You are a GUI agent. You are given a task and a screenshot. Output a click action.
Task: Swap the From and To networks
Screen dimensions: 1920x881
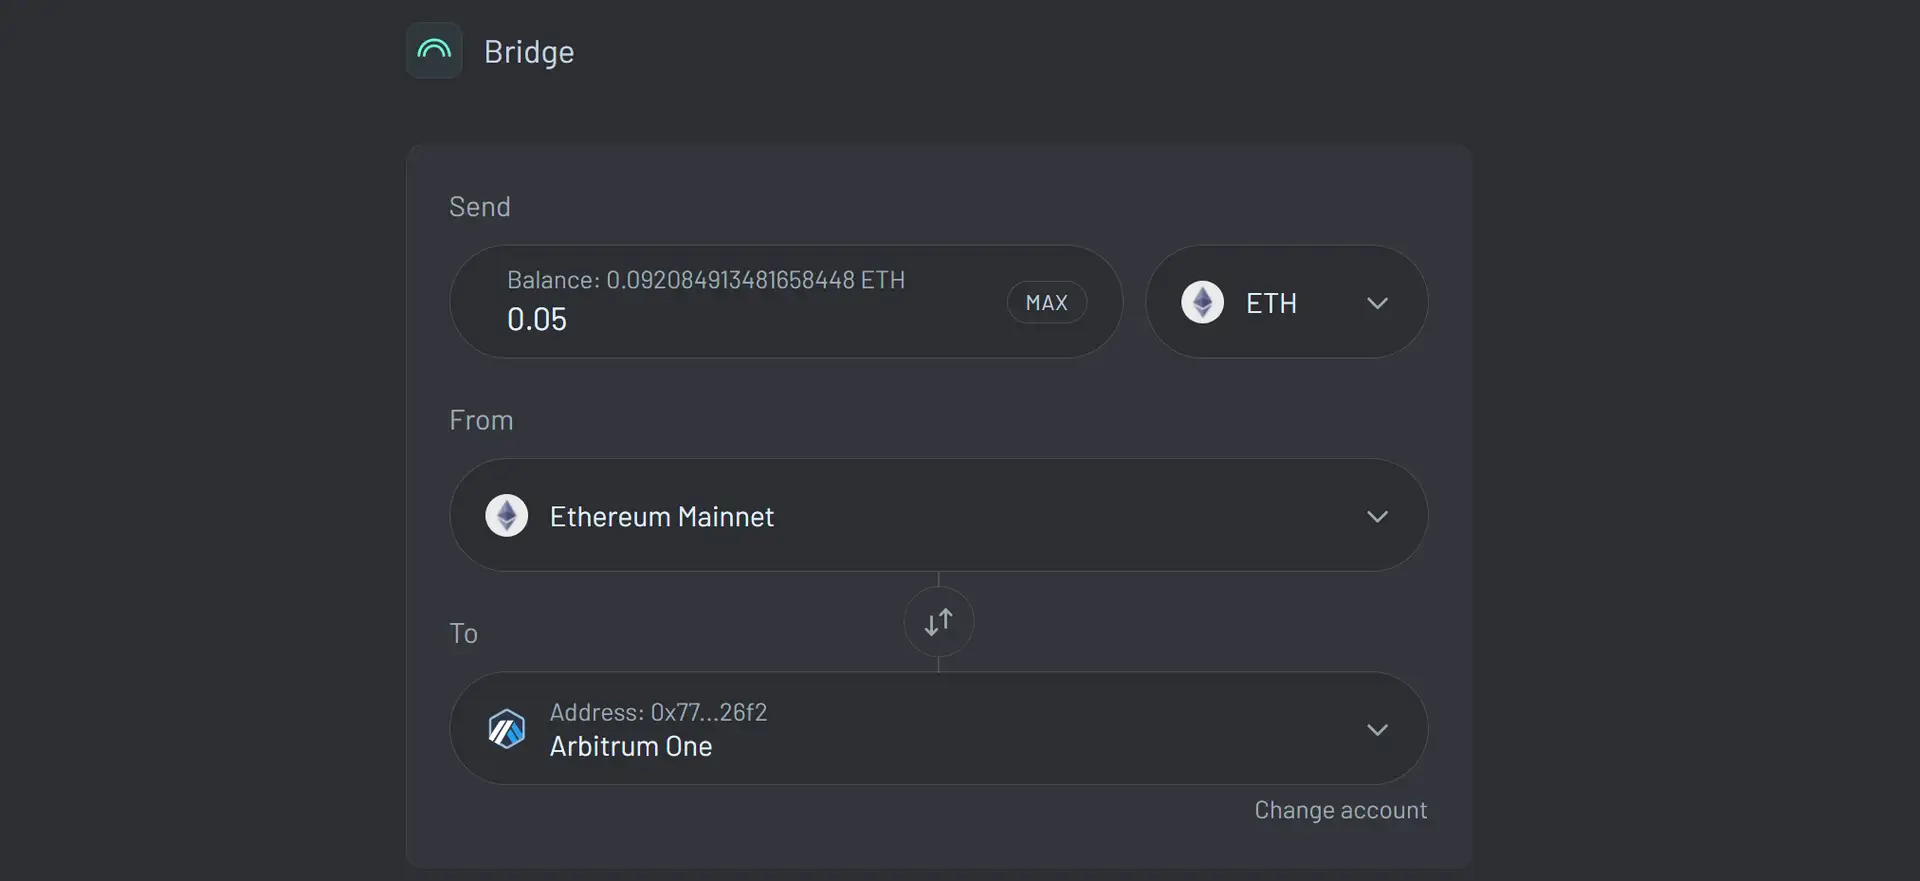[x=938, y=622]
